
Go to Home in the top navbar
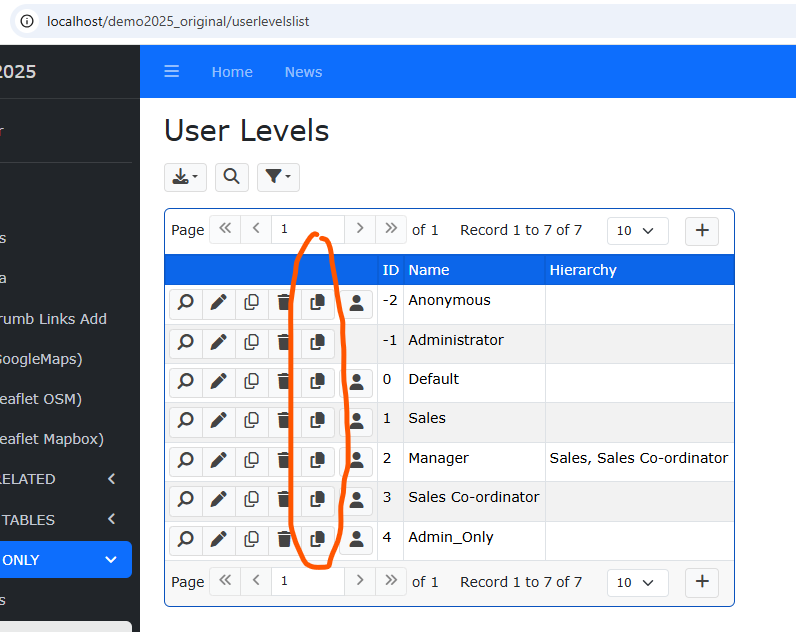tap(232, 72)
